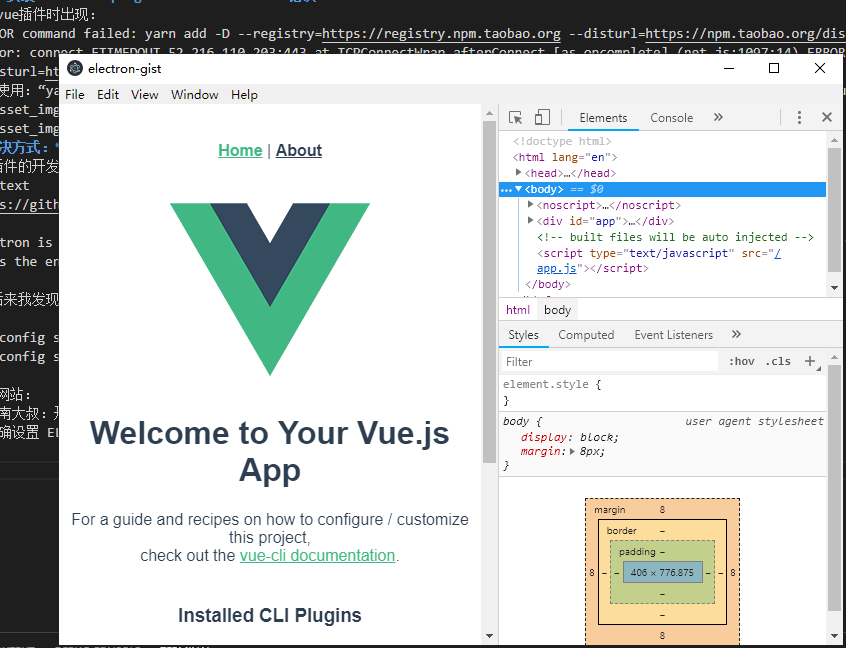Show more Styles pane tabs
Screen dimensions: 846x648
coord(736,335)
